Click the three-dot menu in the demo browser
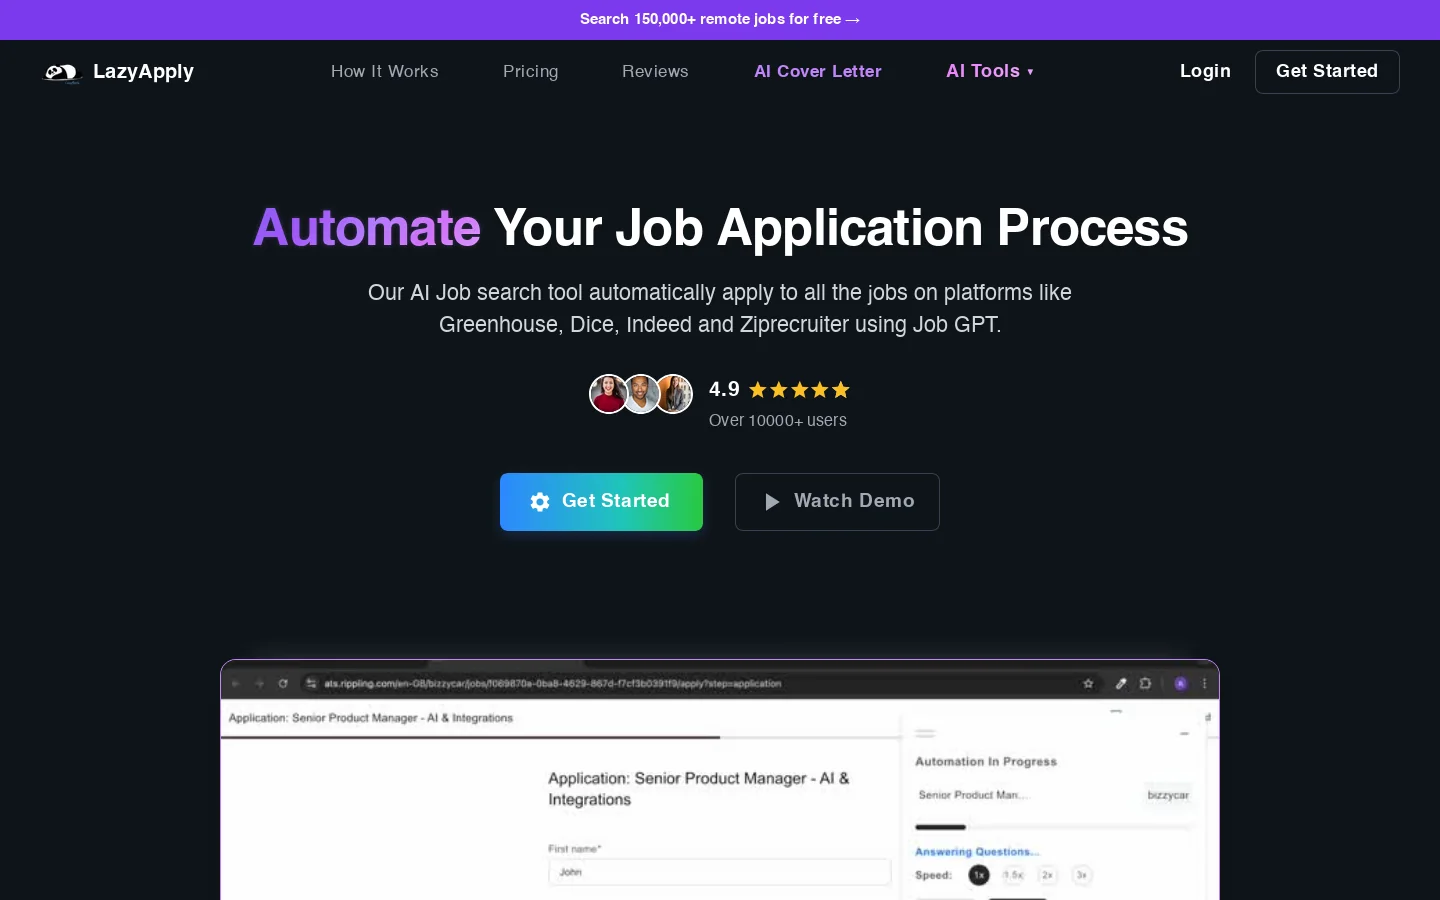Image resolution: width=1440 pixels, height=900 pixels. [1205, 684]
